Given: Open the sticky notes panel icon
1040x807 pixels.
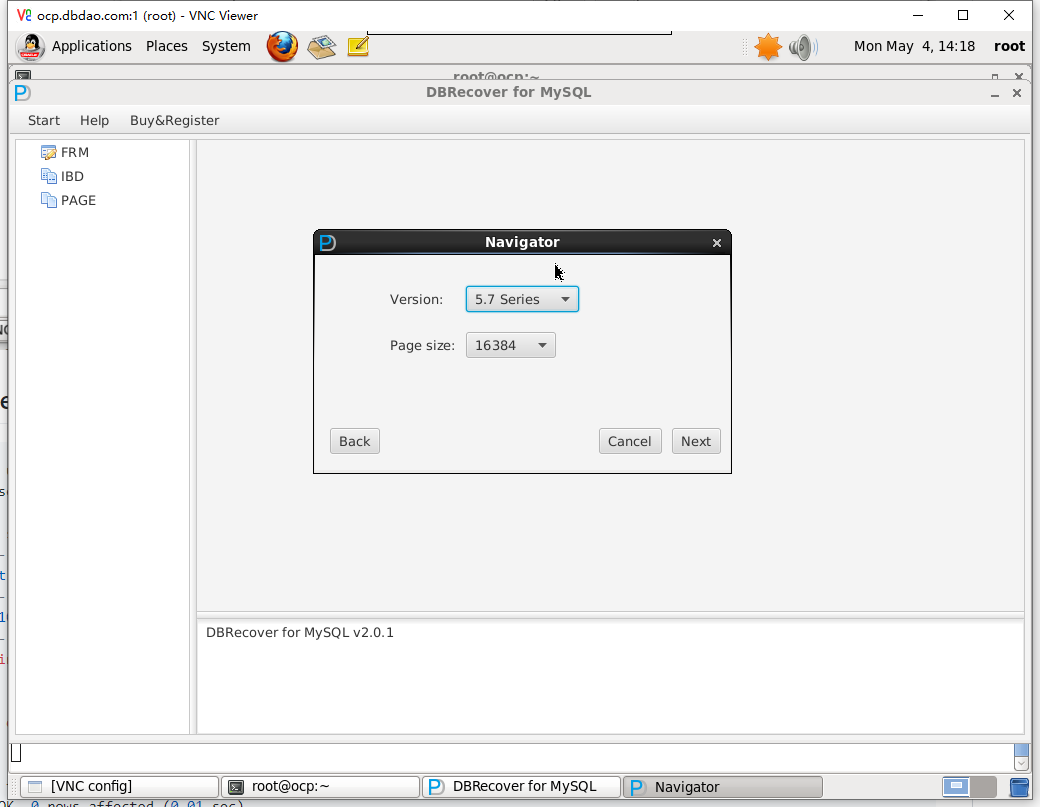Looking at the screenshot, I should [x=357, y=46].
